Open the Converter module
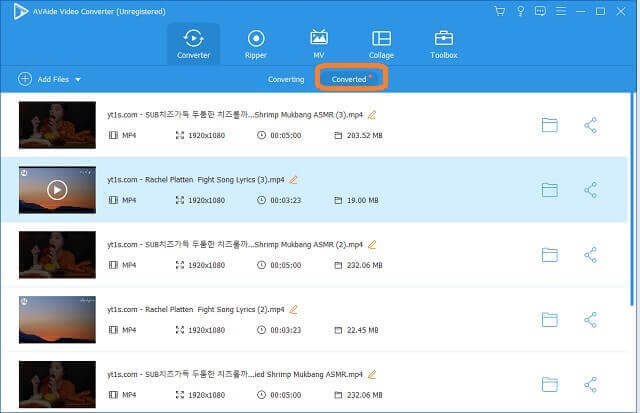The width and height of the screenshot is (640, 413). point(193,44)
